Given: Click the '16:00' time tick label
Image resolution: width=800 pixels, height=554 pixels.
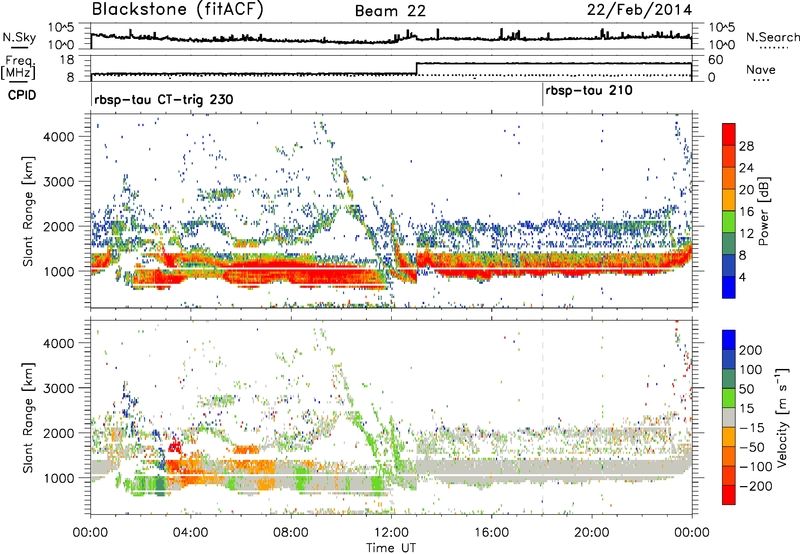Looking at the screenshot, I should coord(491,533).
